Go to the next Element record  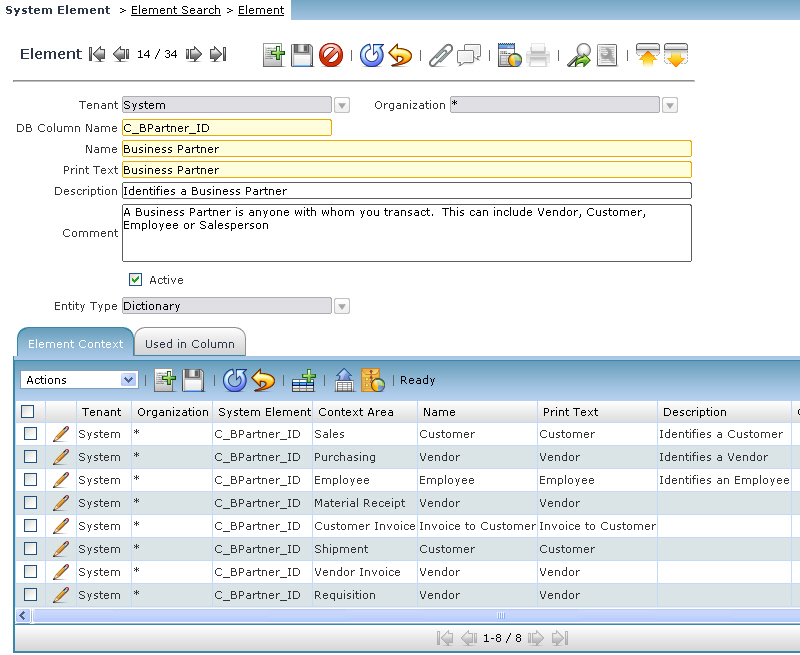point(193,54)
